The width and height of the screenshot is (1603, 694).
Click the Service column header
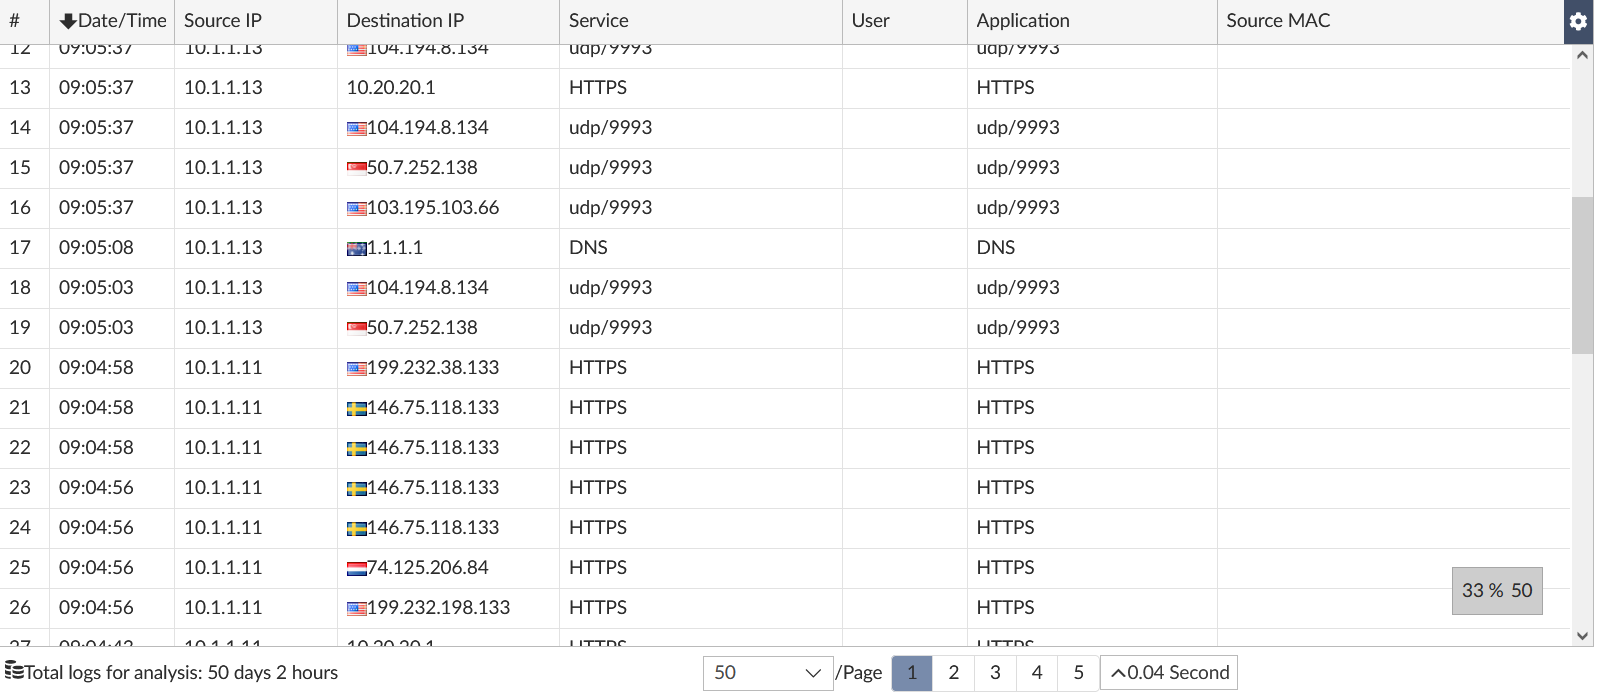(x=598, y=21)
